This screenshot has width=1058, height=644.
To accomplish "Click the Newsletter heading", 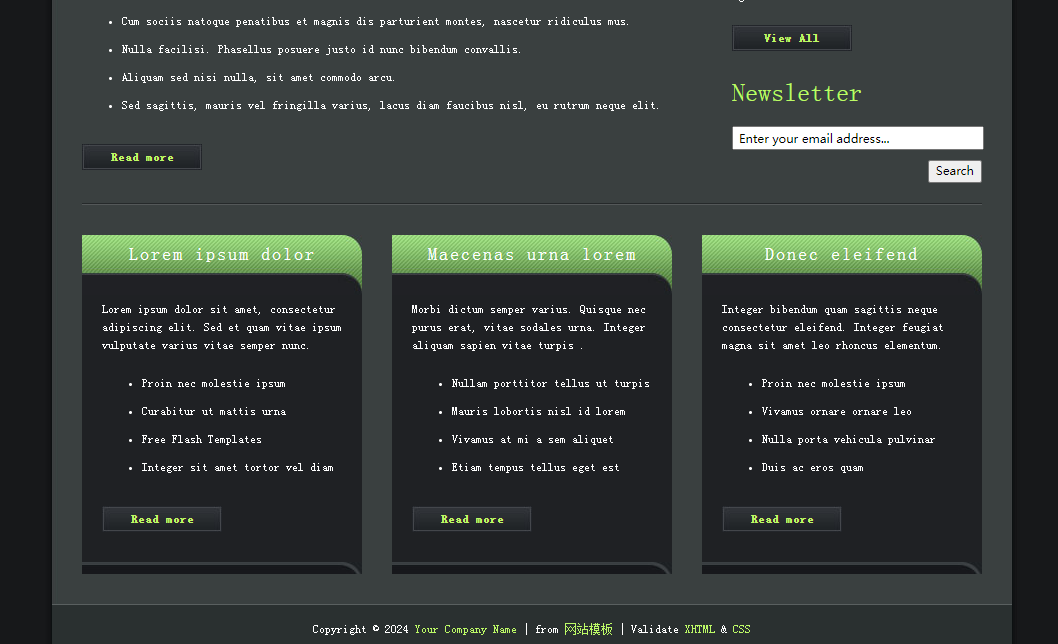I will click(x=796, y=93).
